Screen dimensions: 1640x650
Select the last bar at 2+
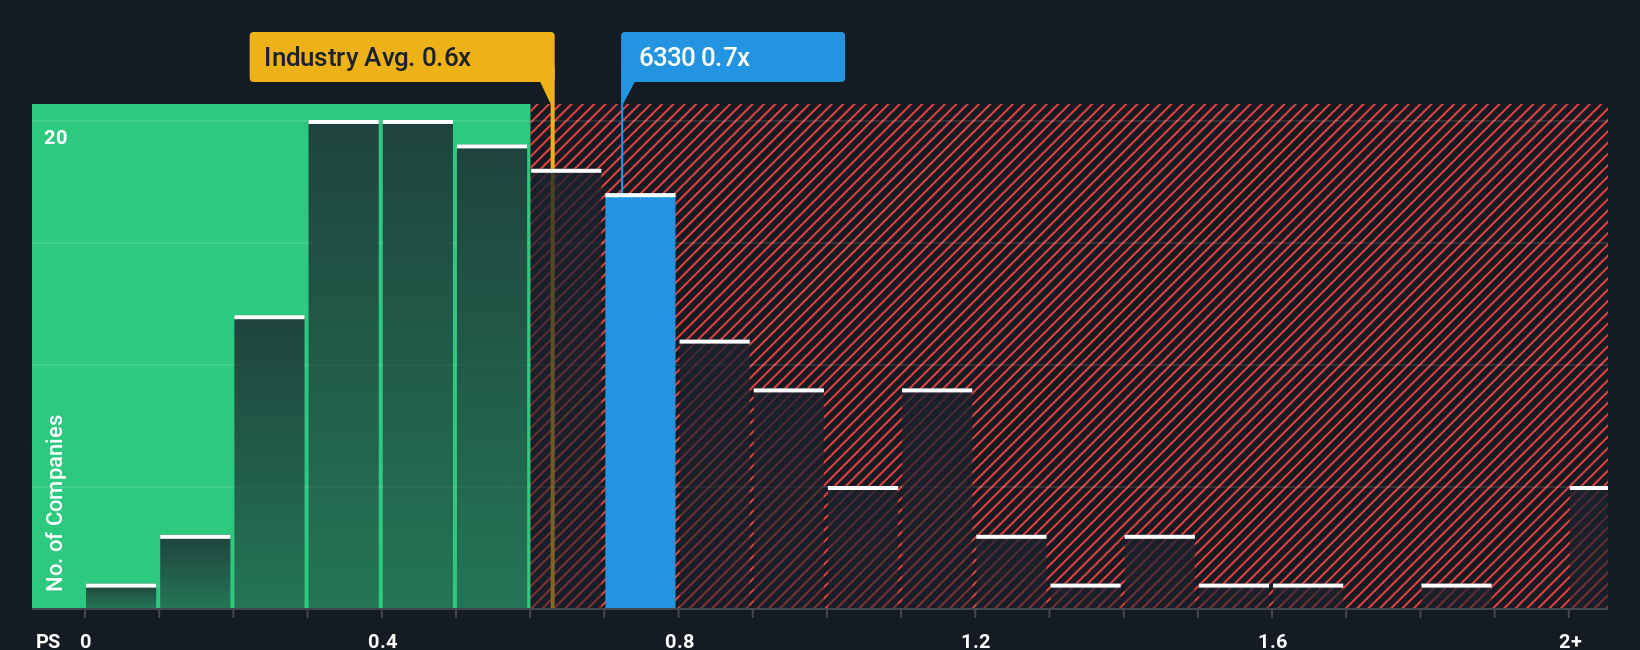[1589, 547]
